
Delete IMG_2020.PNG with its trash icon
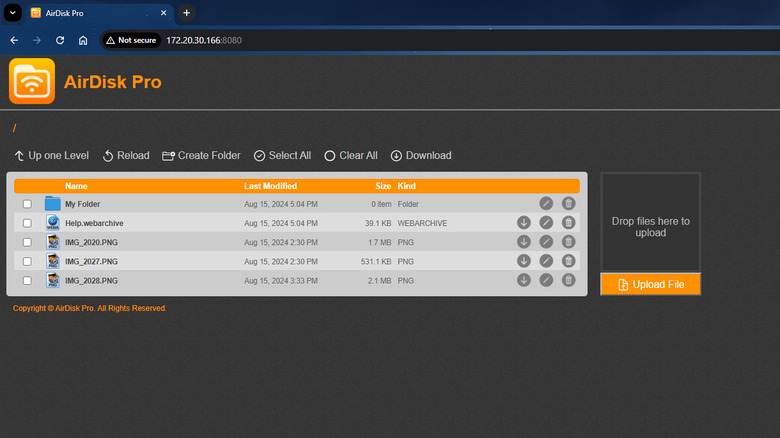(569, 242)
